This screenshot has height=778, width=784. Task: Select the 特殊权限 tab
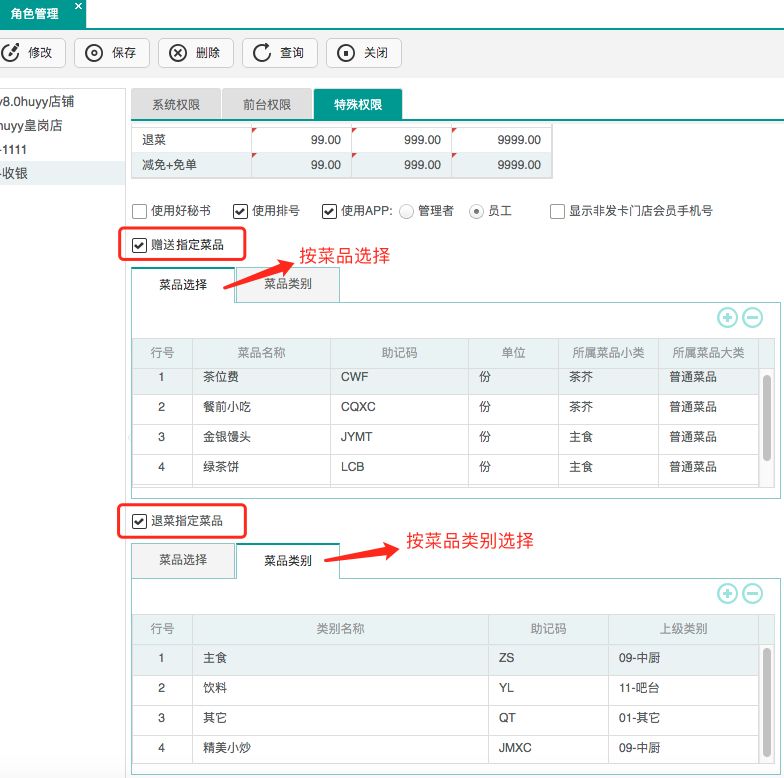pos(358,104)
